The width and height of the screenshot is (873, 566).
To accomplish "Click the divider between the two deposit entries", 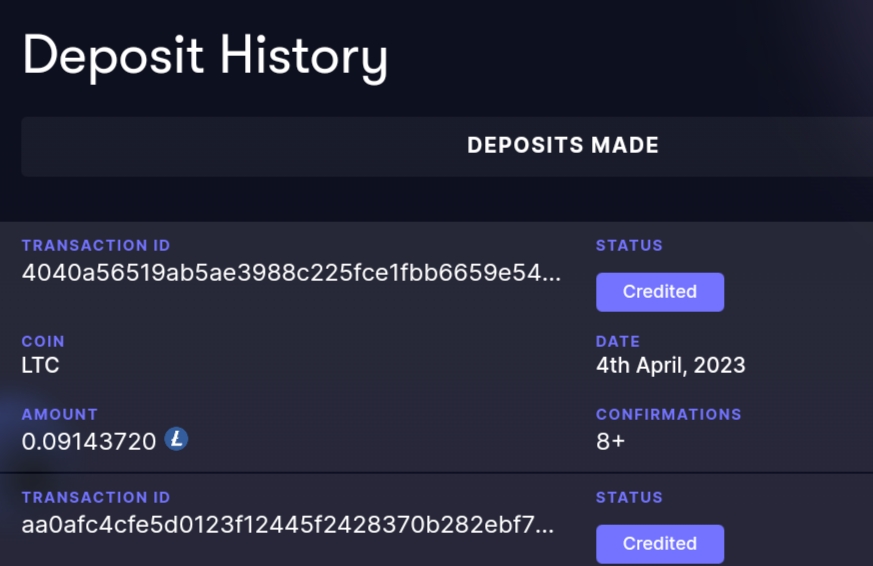I will click(x=436, y=473).
